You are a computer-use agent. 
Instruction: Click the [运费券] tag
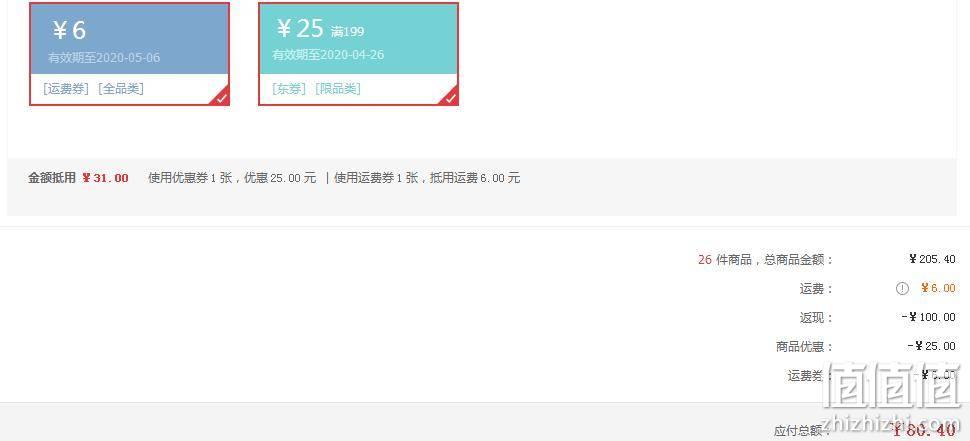point(66,88)
